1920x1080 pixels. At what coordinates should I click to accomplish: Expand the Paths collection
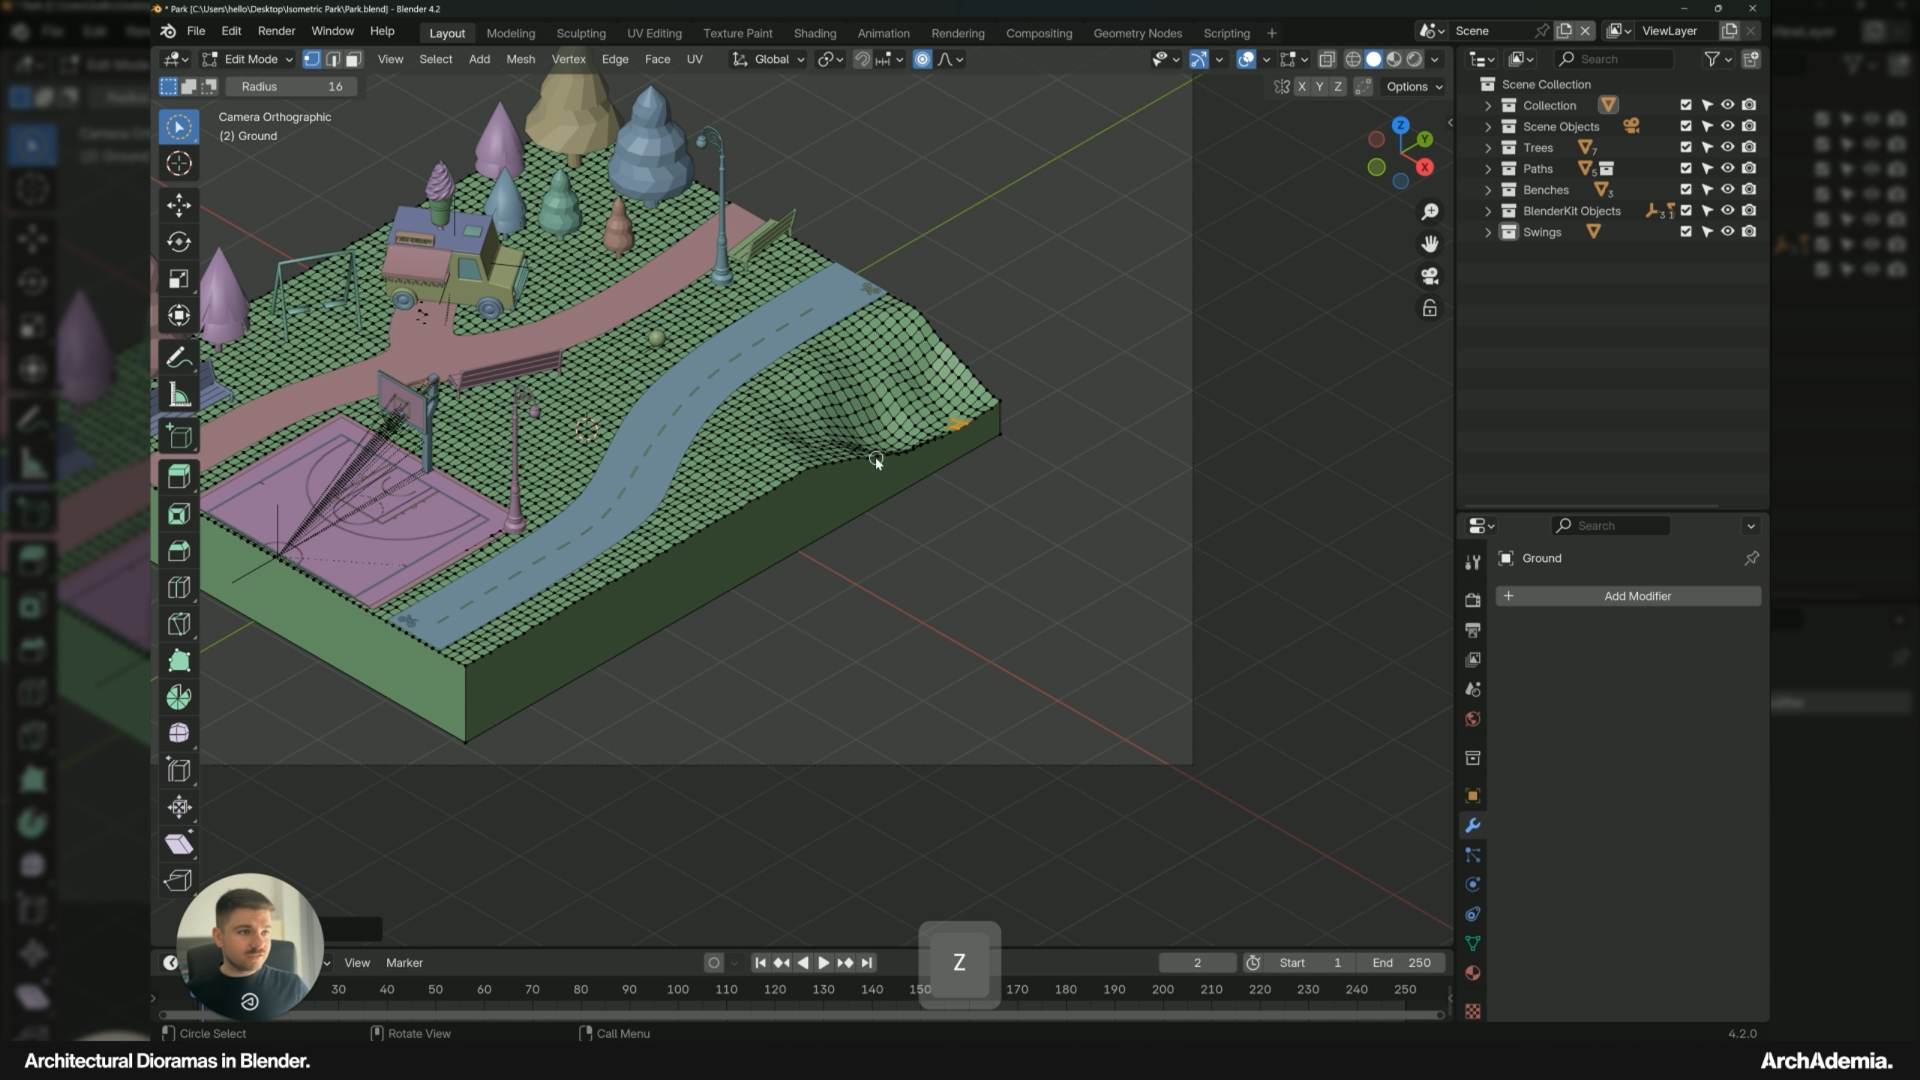point(1488,168)
